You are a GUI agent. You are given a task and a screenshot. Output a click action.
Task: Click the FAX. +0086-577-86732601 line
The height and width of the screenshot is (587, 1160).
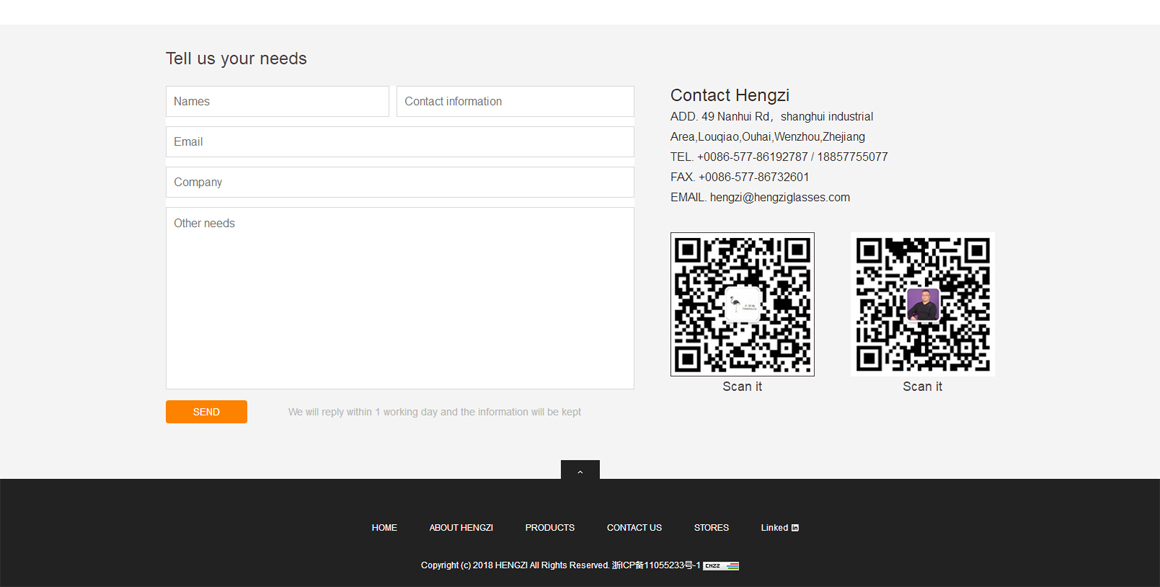click(x=740, y=177)
